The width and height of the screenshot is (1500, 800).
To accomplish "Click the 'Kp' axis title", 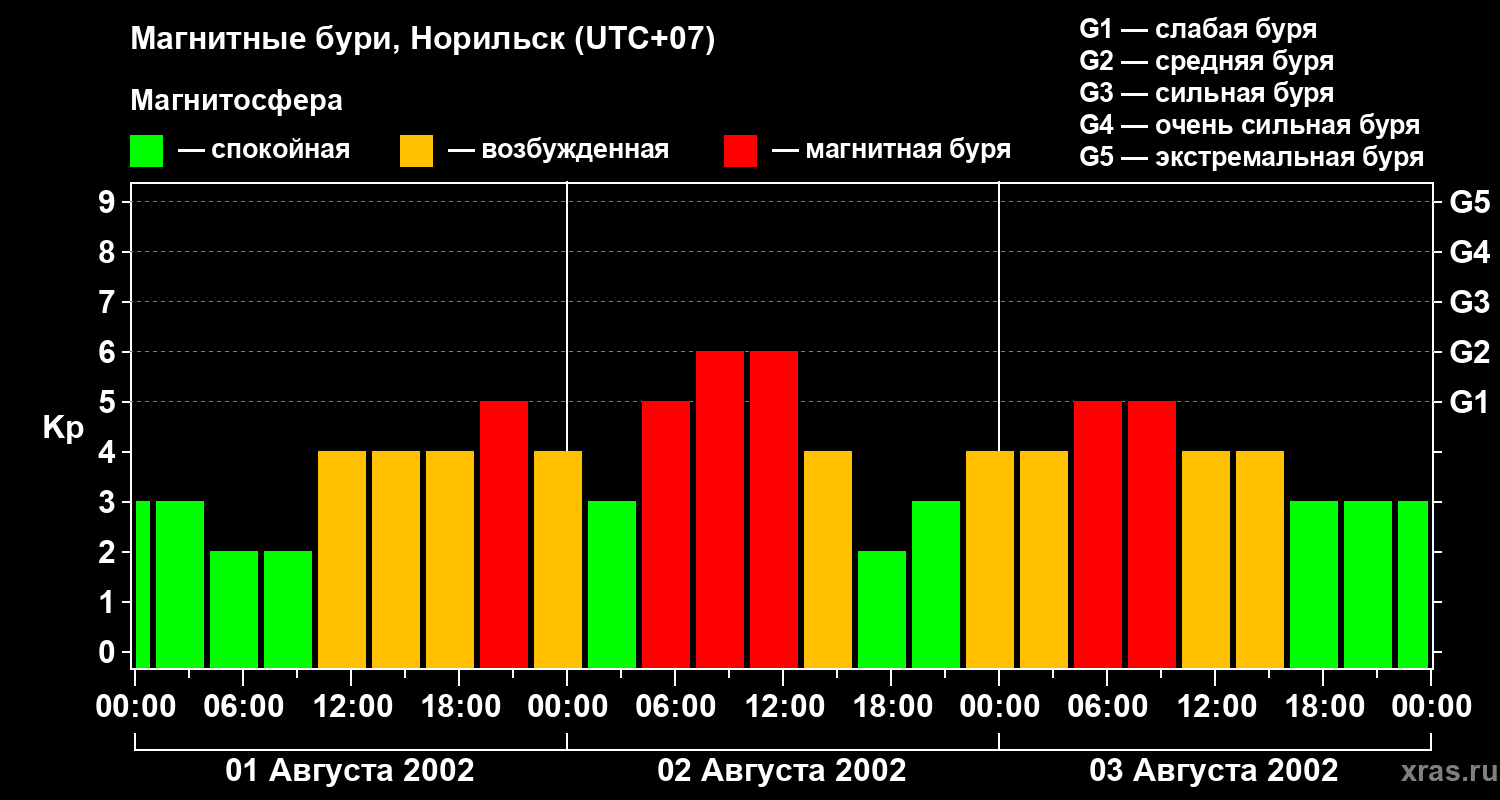I will 63,428.
